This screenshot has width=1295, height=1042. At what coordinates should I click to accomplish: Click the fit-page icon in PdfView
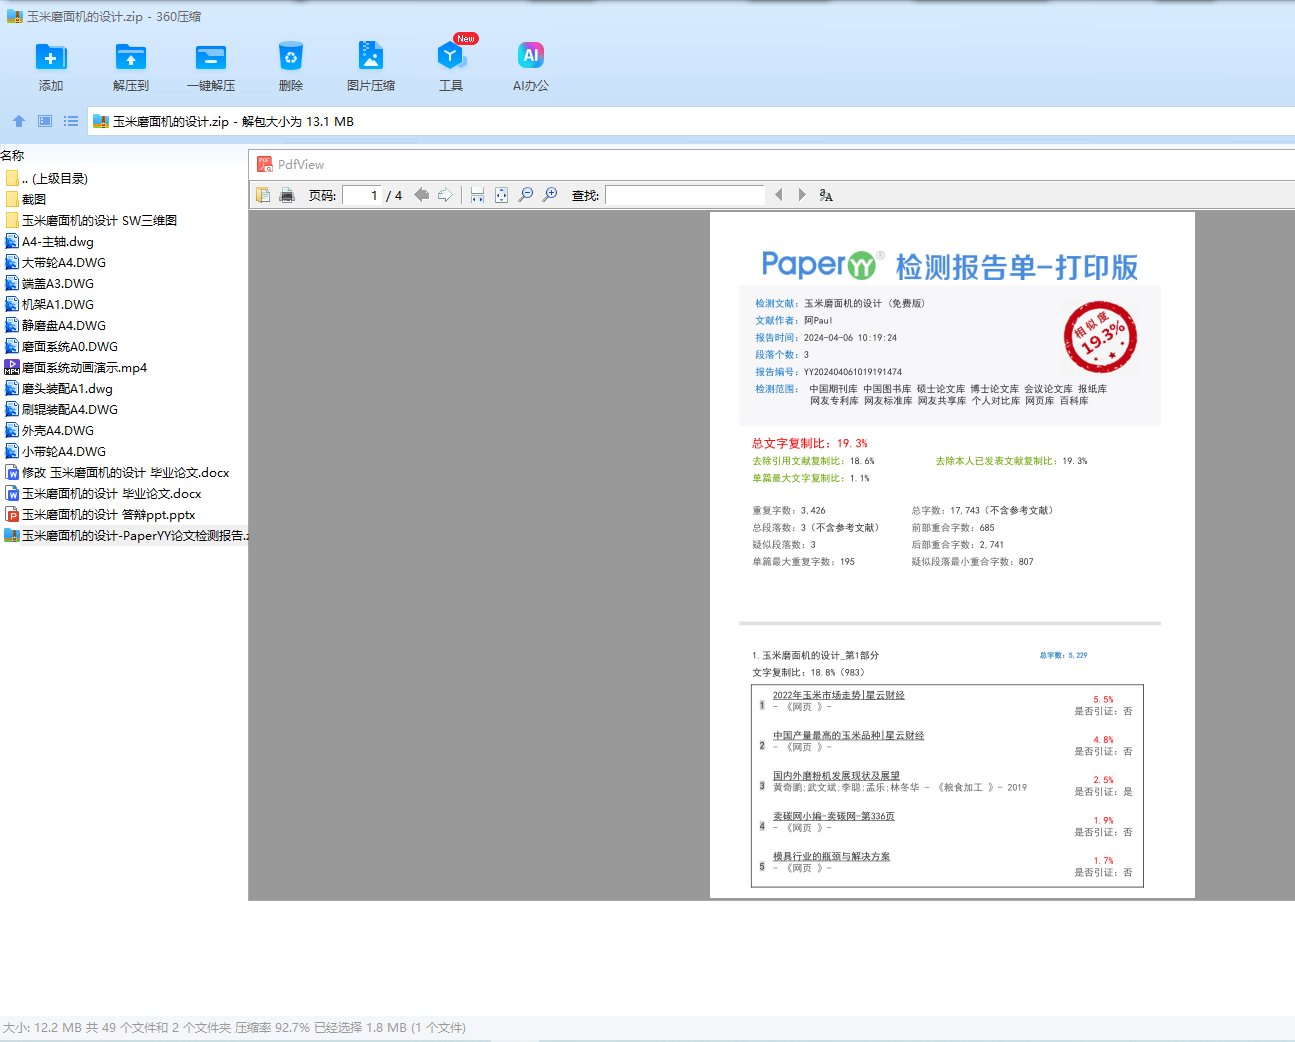tap(501, 195)
